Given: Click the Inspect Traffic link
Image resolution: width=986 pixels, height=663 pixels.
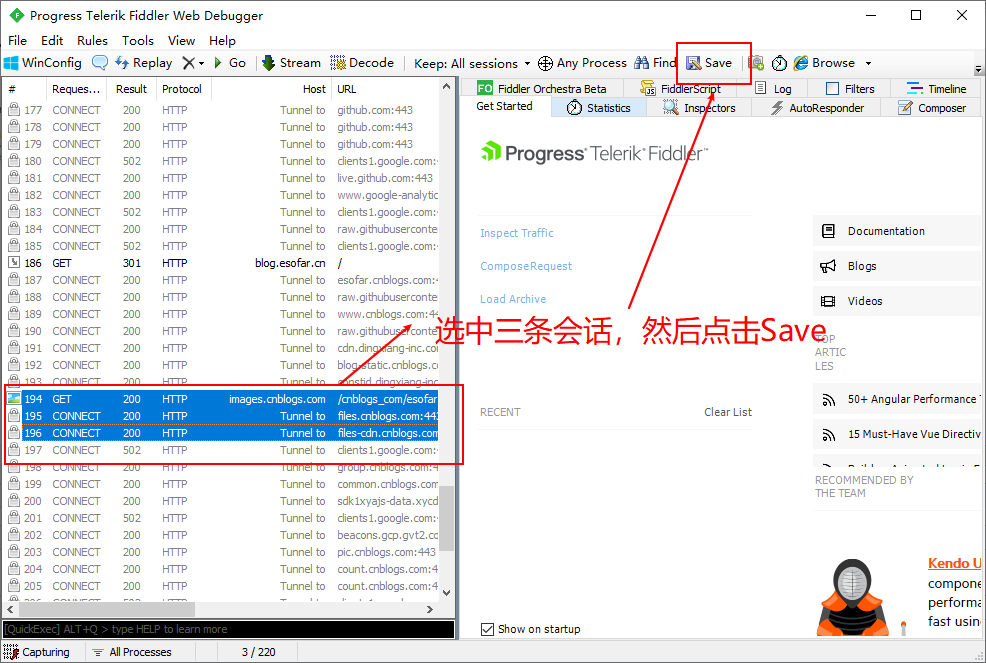Looking at the screenshot, I should tap(516, 233).
